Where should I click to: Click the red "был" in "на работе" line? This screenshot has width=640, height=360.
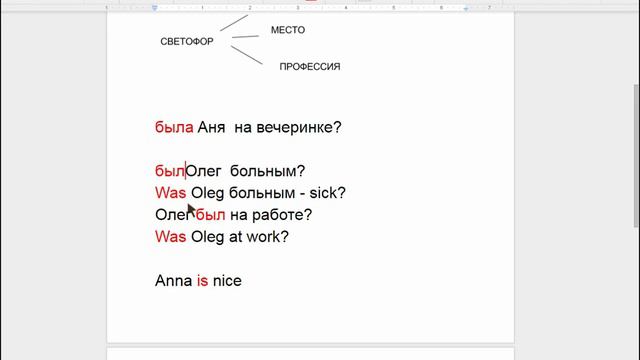[x=211, y=215]
